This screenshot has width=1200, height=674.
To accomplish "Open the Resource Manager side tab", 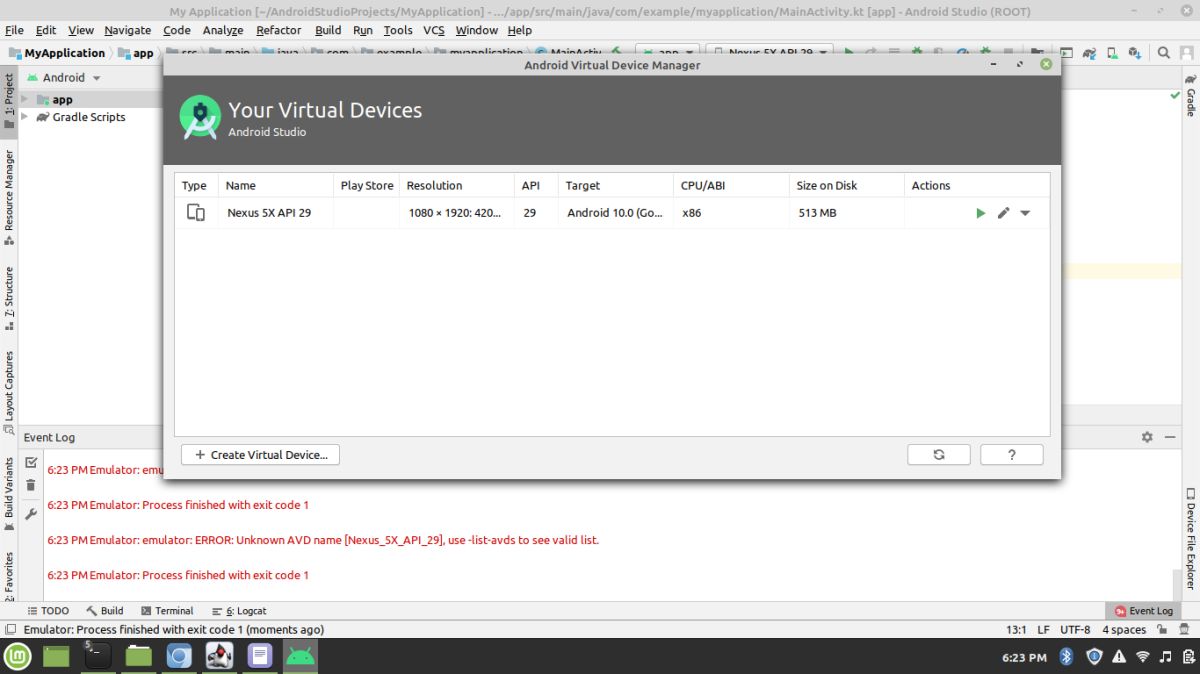I will pyautogui.click(x=9, y=198).
